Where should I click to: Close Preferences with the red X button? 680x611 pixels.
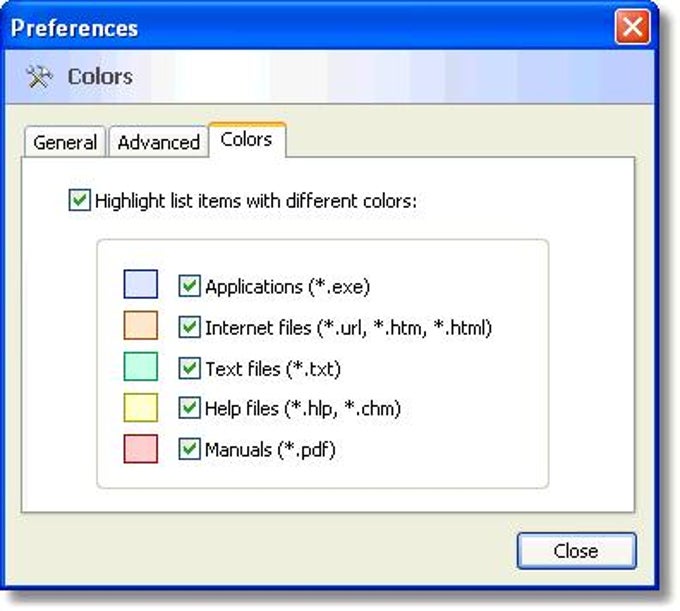(632, 27)
